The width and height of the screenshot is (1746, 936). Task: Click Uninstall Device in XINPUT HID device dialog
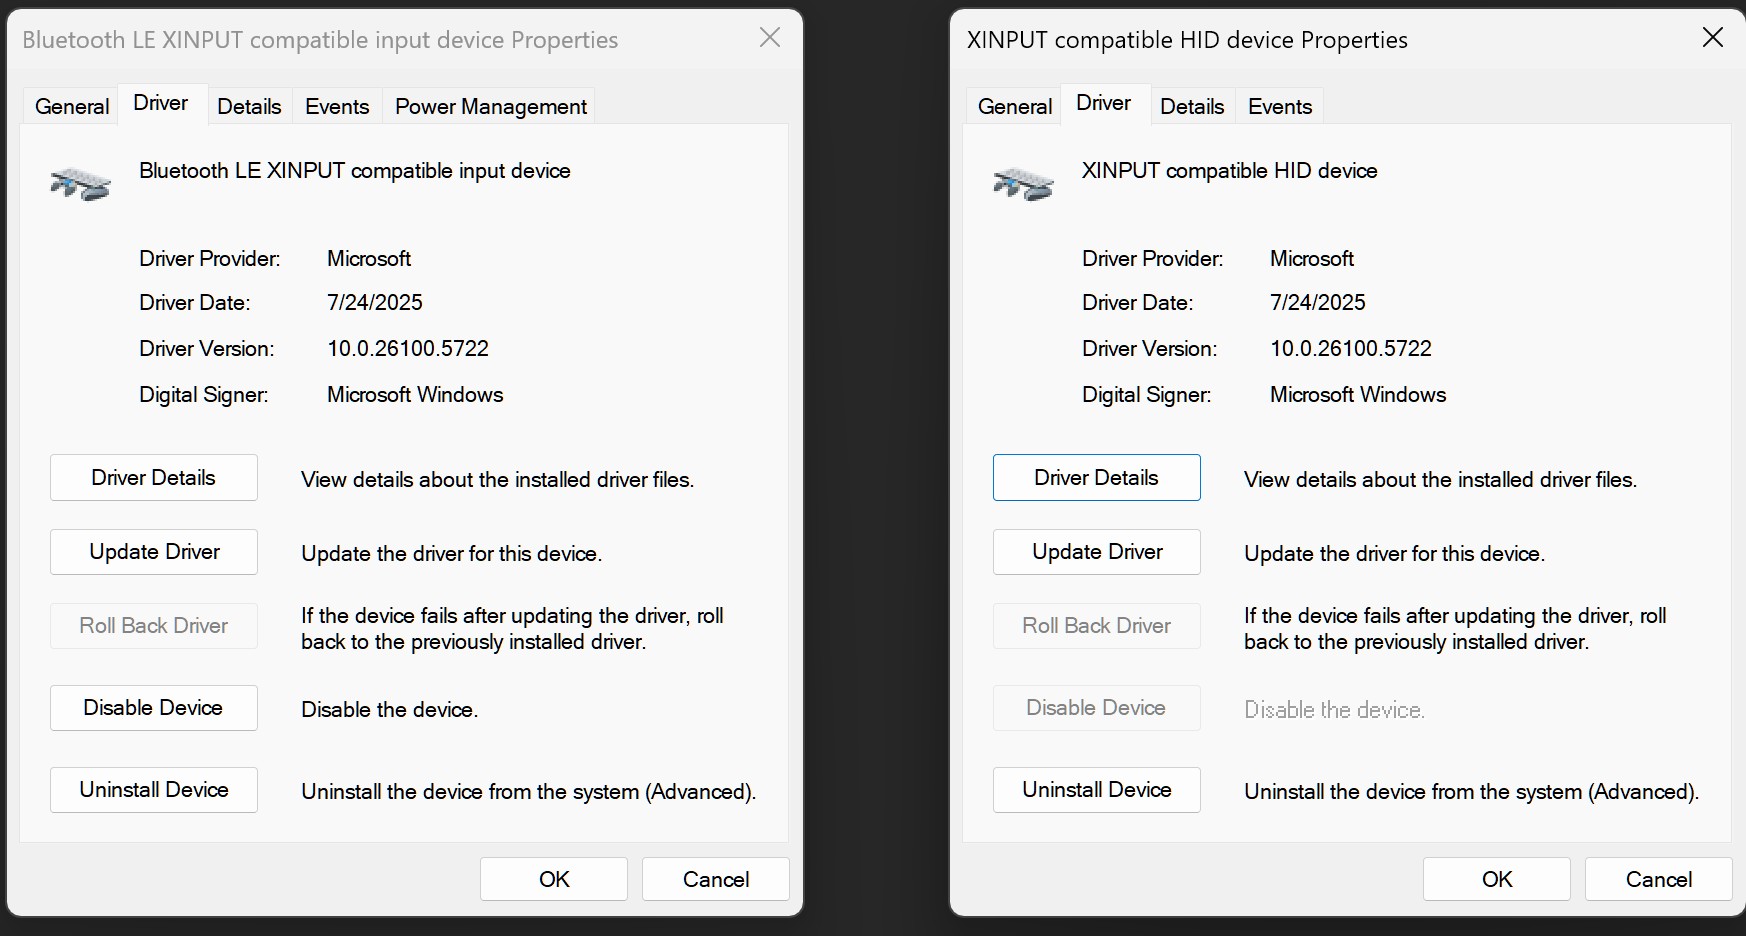click(x=1097, y=790)
